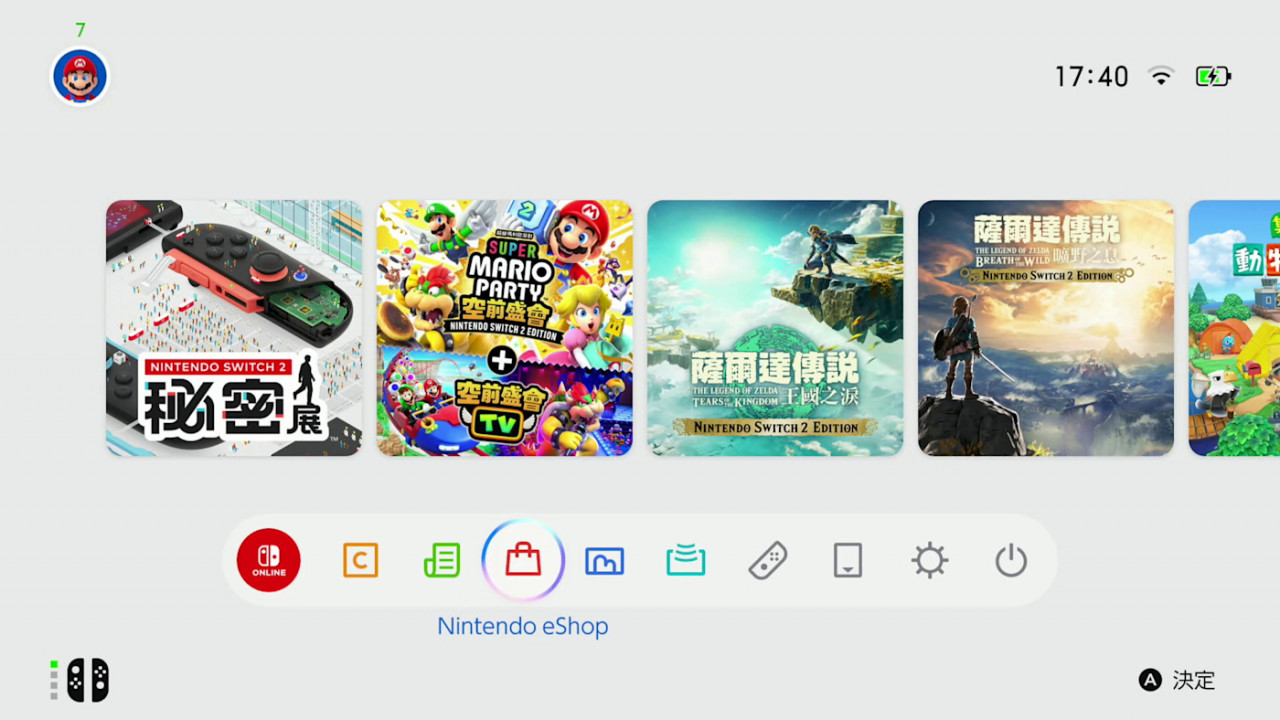Open the Virtual Game Cards icon

848,560
